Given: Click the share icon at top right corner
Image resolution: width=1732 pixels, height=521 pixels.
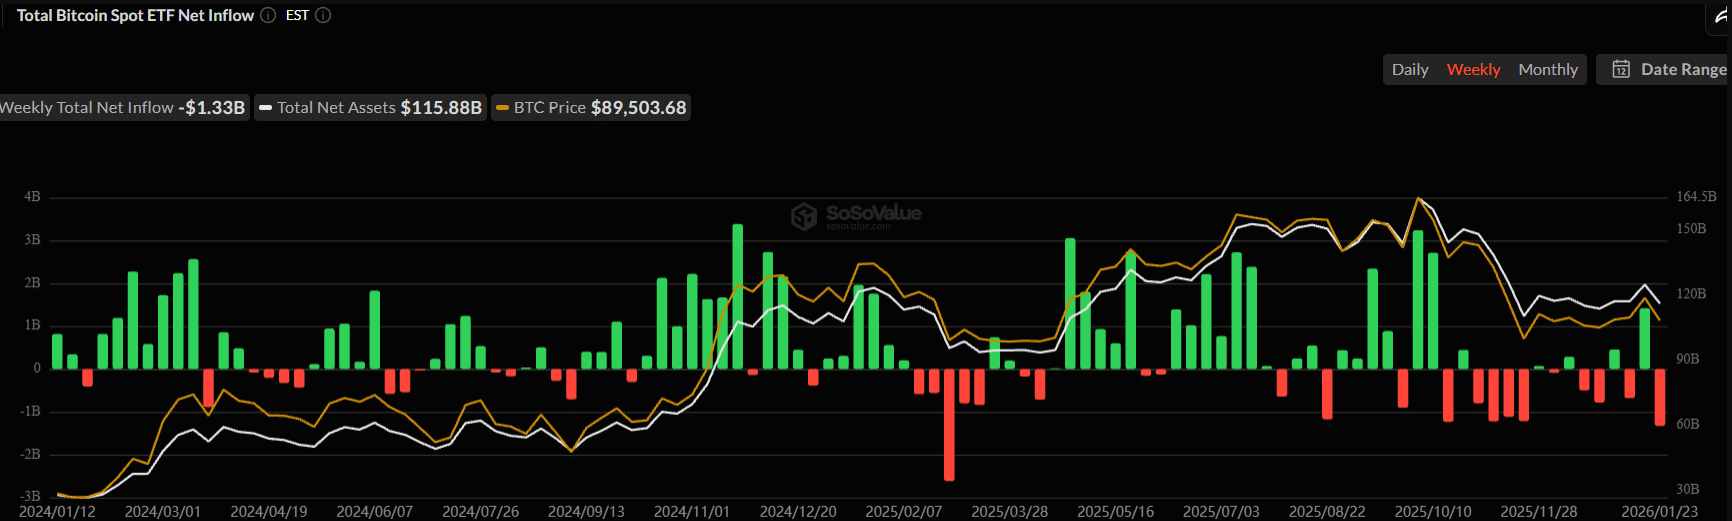Looking at the screenshot, I should point(1721,16).
